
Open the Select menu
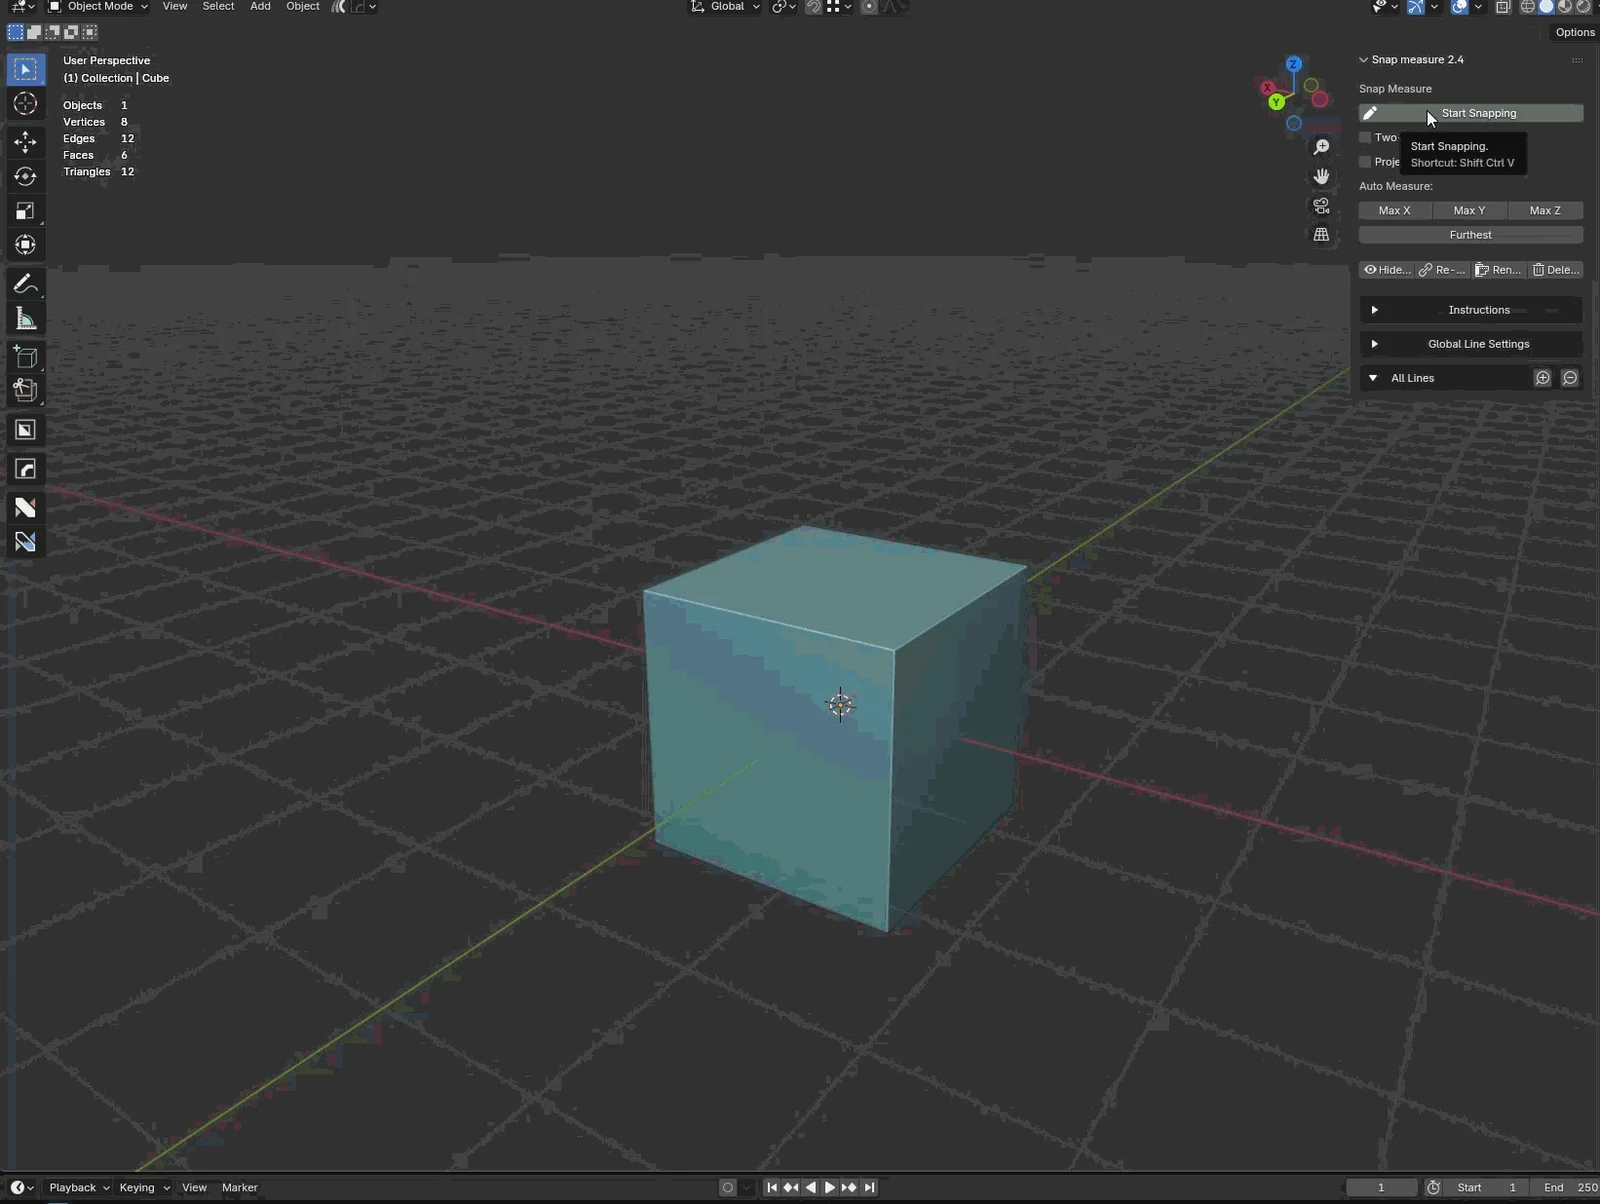click(219, 7)
